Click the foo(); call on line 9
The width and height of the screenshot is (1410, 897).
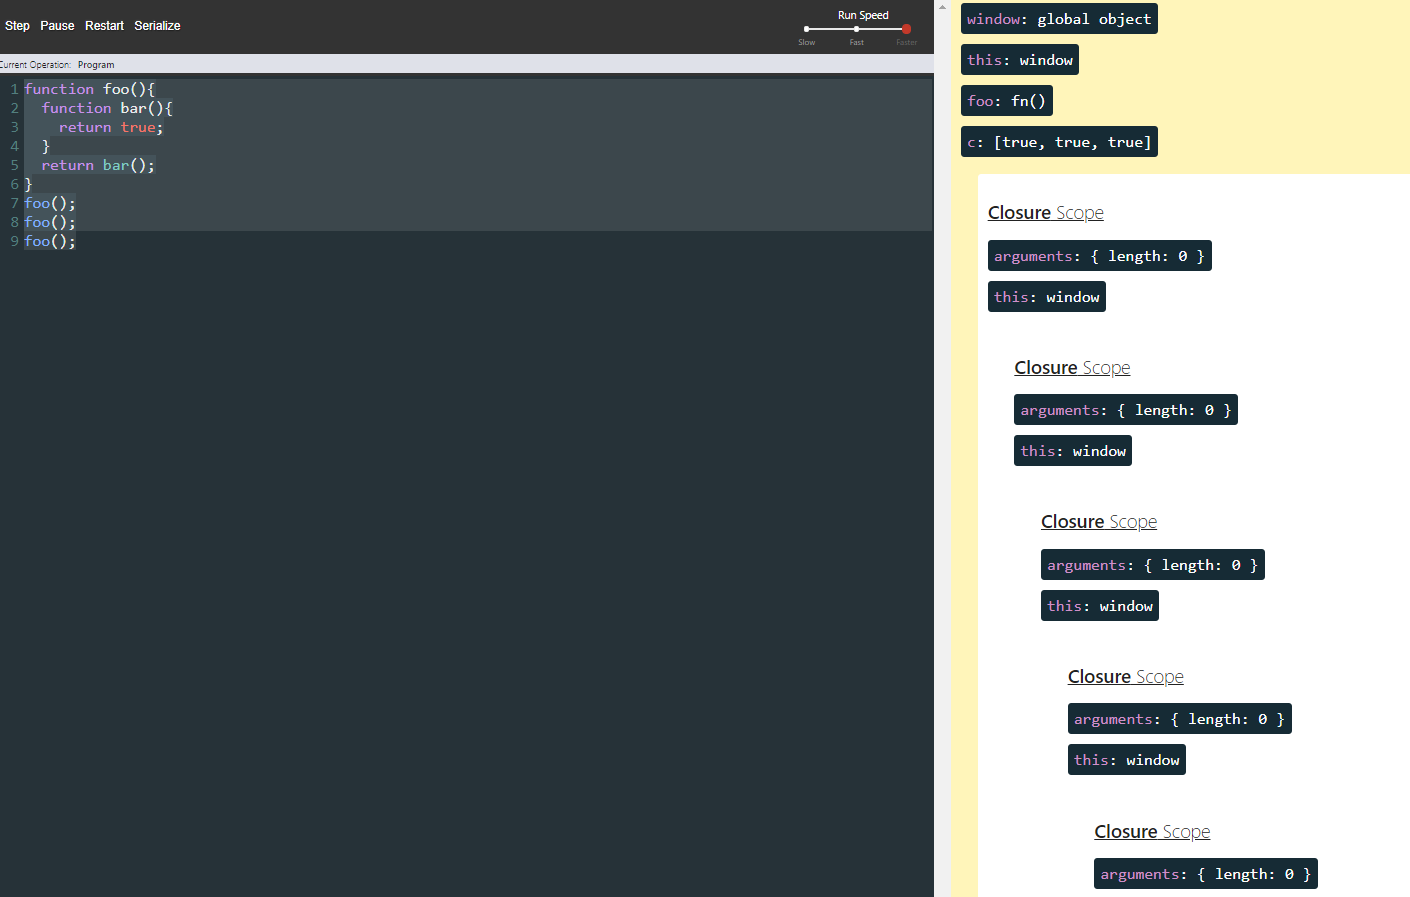point(50,241)
